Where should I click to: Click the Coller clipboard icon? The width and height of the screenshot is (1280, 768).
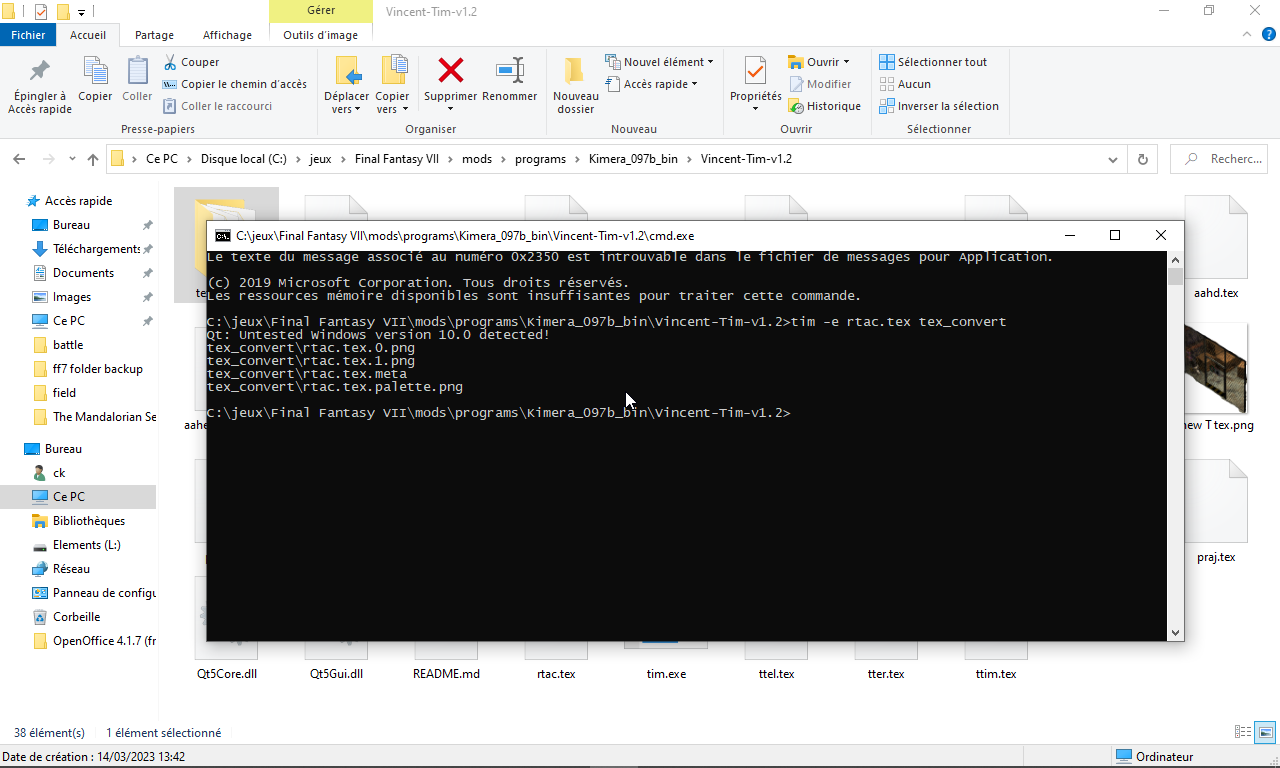click(x=137, y=71)
